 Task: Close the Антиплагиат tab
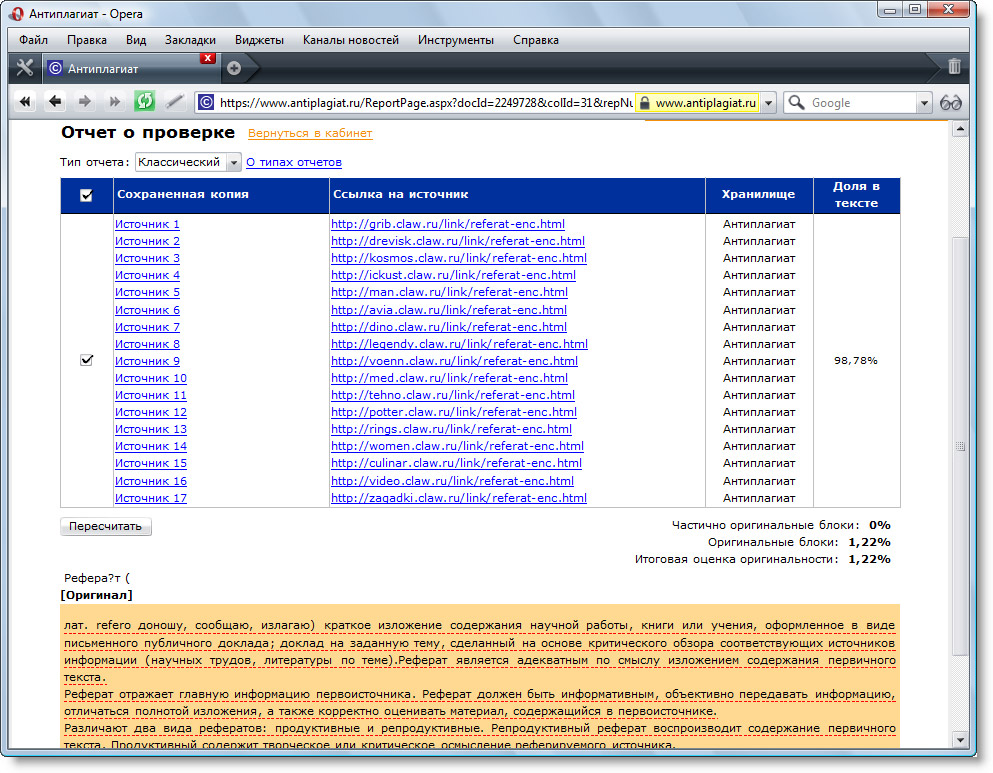(207, 58)
